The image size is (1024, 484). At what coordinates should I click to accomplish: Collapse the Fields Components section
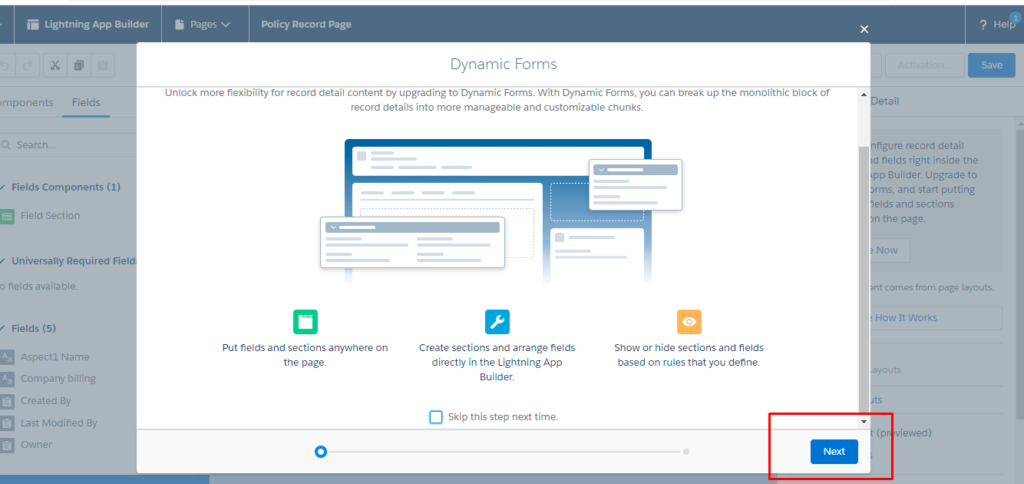tap(3, 187)
